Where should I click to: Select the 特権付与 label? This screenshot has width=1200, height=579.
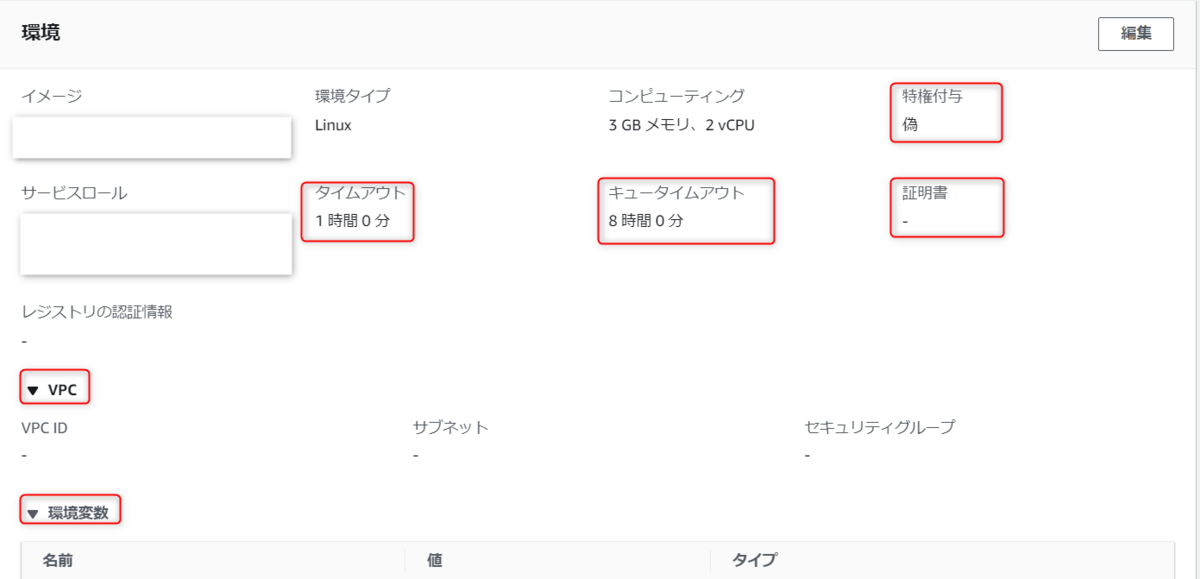click(x=932, y=96)
